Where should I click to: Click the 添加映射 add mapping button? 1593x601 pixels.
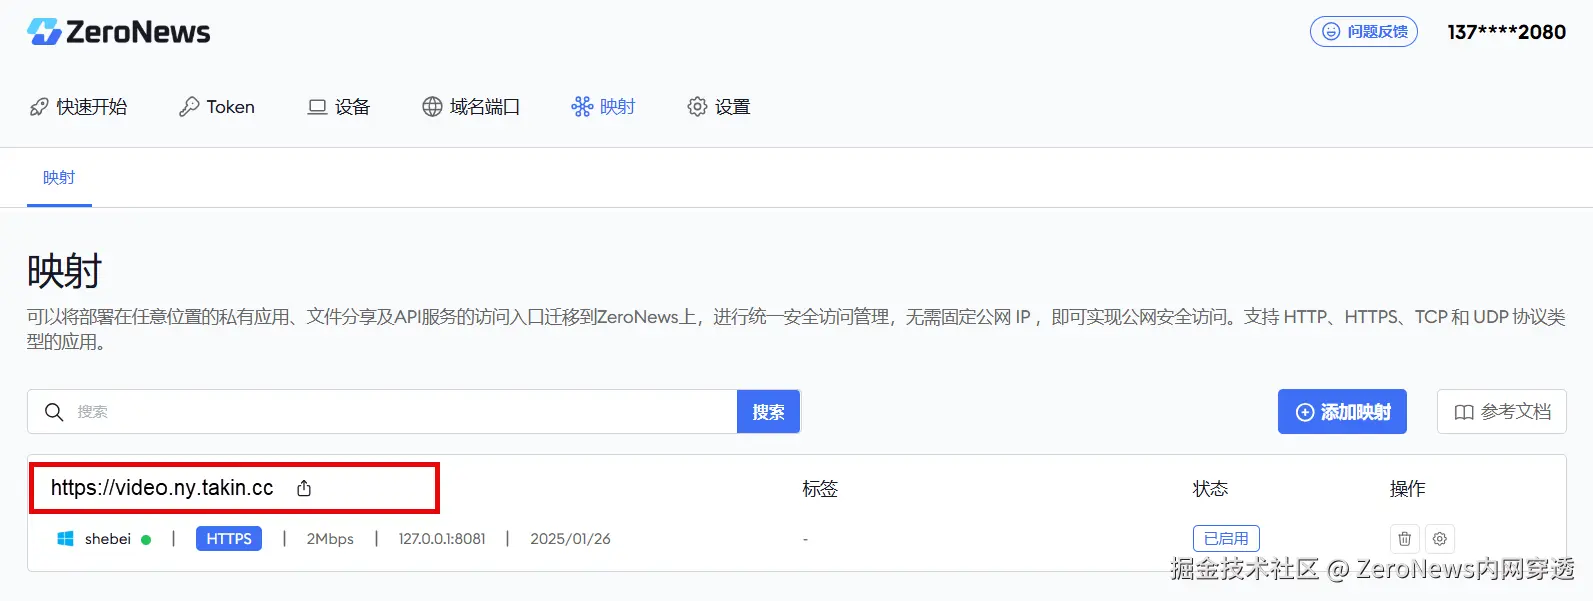pos(1342,412)
